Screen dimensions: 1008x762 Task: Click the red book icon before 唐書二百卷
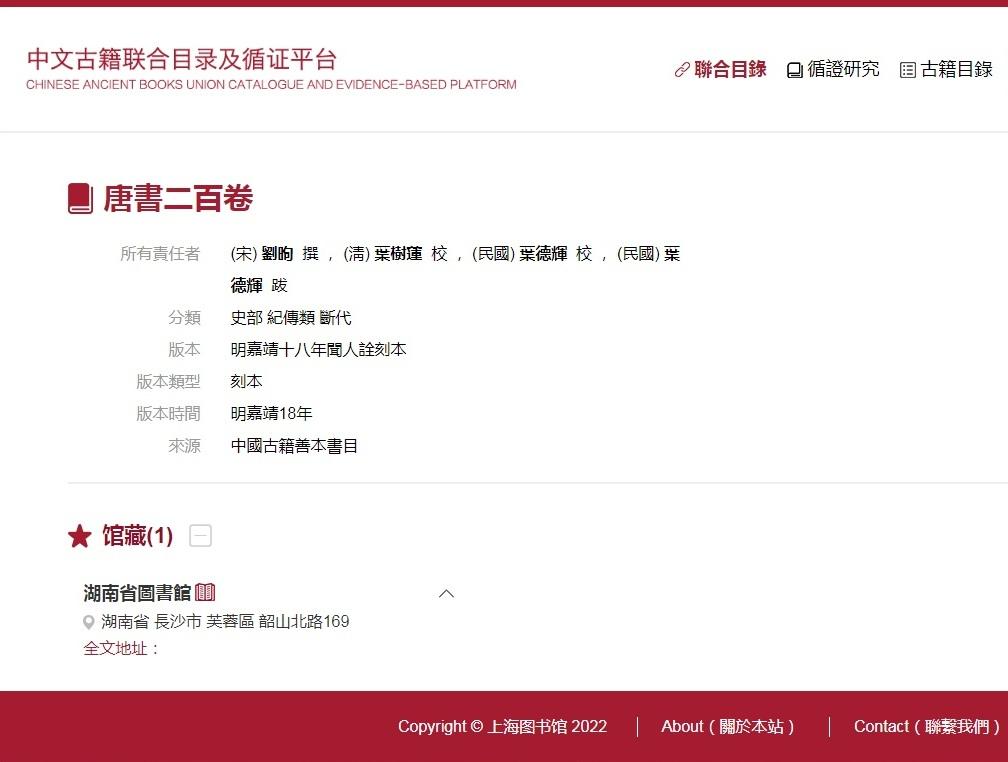coord(81,199)
